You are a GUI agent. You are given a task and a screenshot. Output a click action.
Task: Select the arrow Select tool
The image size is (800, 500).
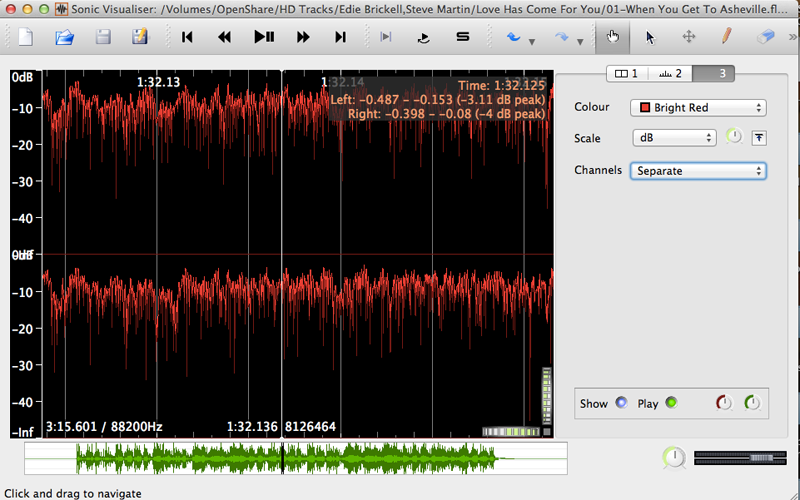(650, 37)
